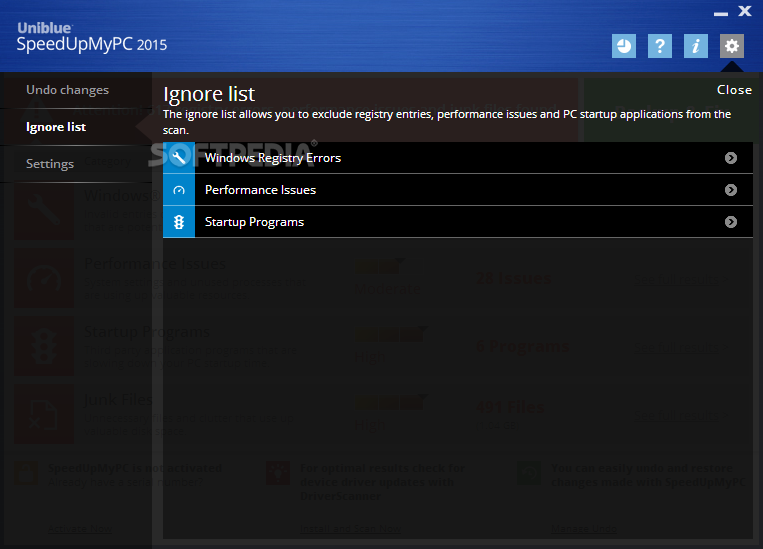Click the settings gear icon
The height and width of the screenshot is (549, 763).
tap(732, 46)
